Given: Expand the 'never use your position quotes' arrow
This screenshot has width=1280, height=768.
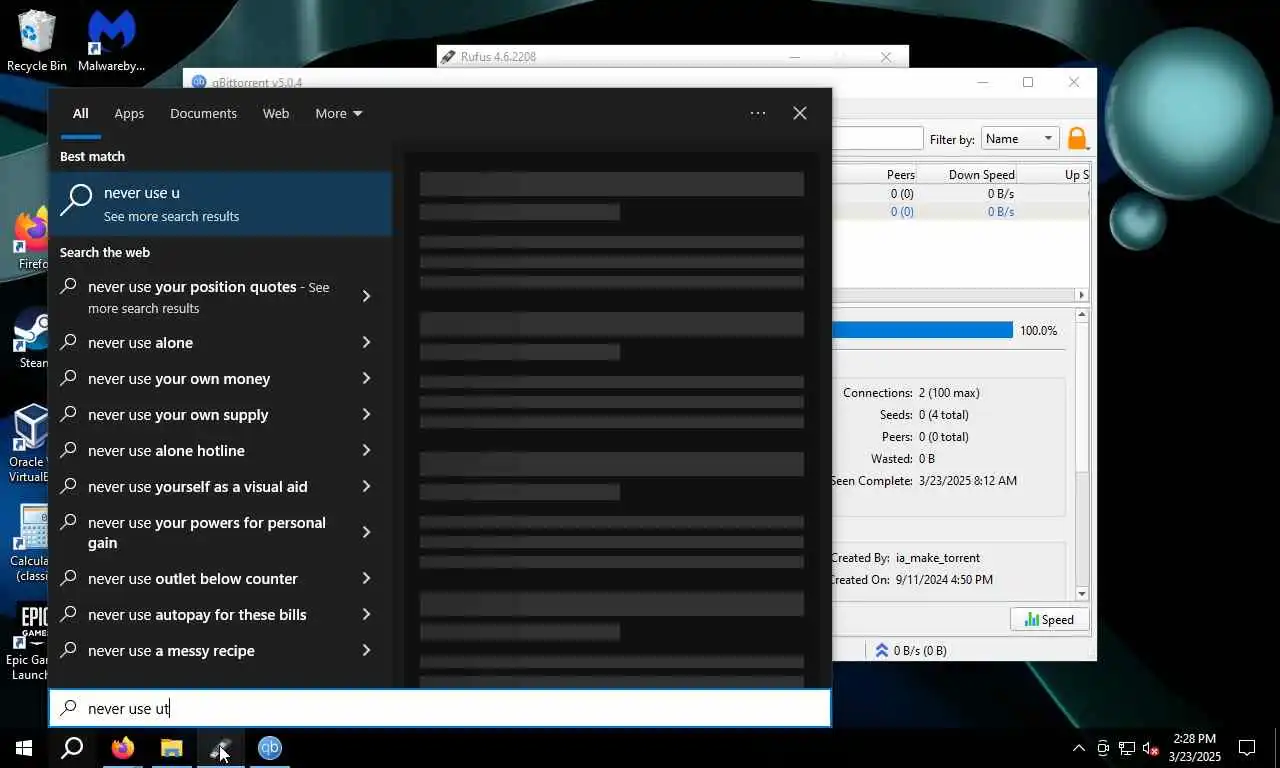Looking at the screenshot, I should tap(366, 296).
